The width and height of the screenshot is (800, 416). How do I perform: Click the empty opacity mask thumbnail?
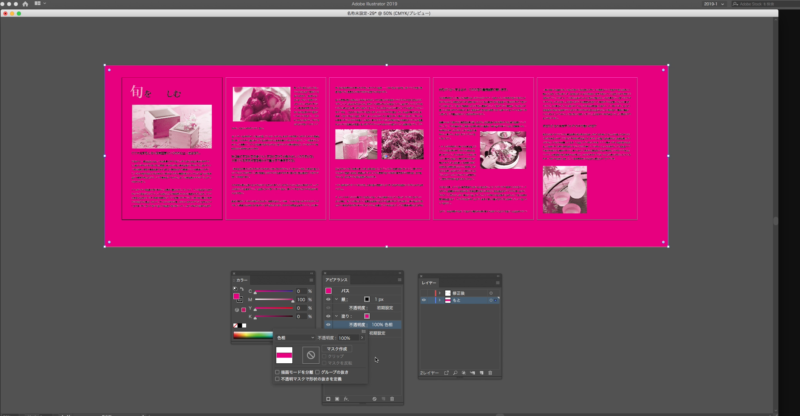(x=311, y=355)
